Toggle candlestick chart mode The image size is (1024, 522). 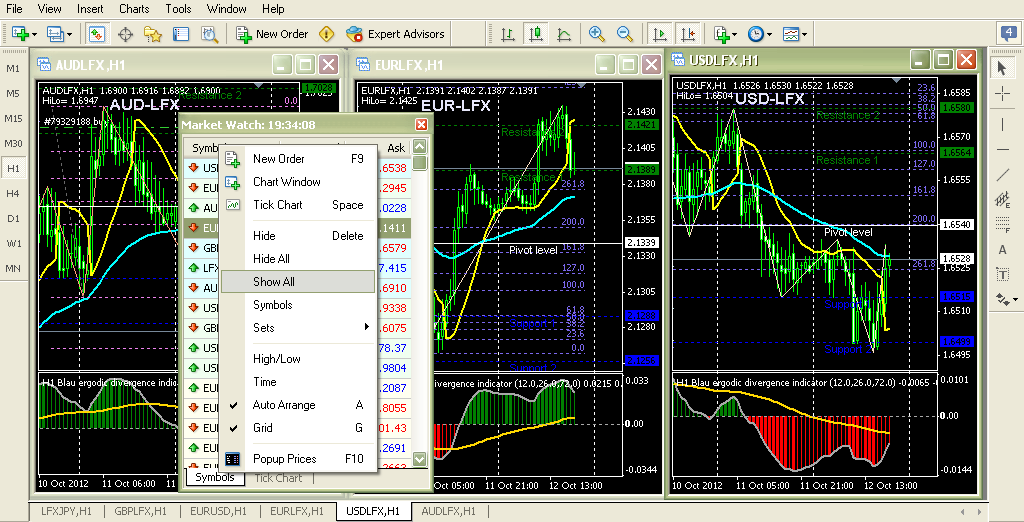(x=536, y=34)
